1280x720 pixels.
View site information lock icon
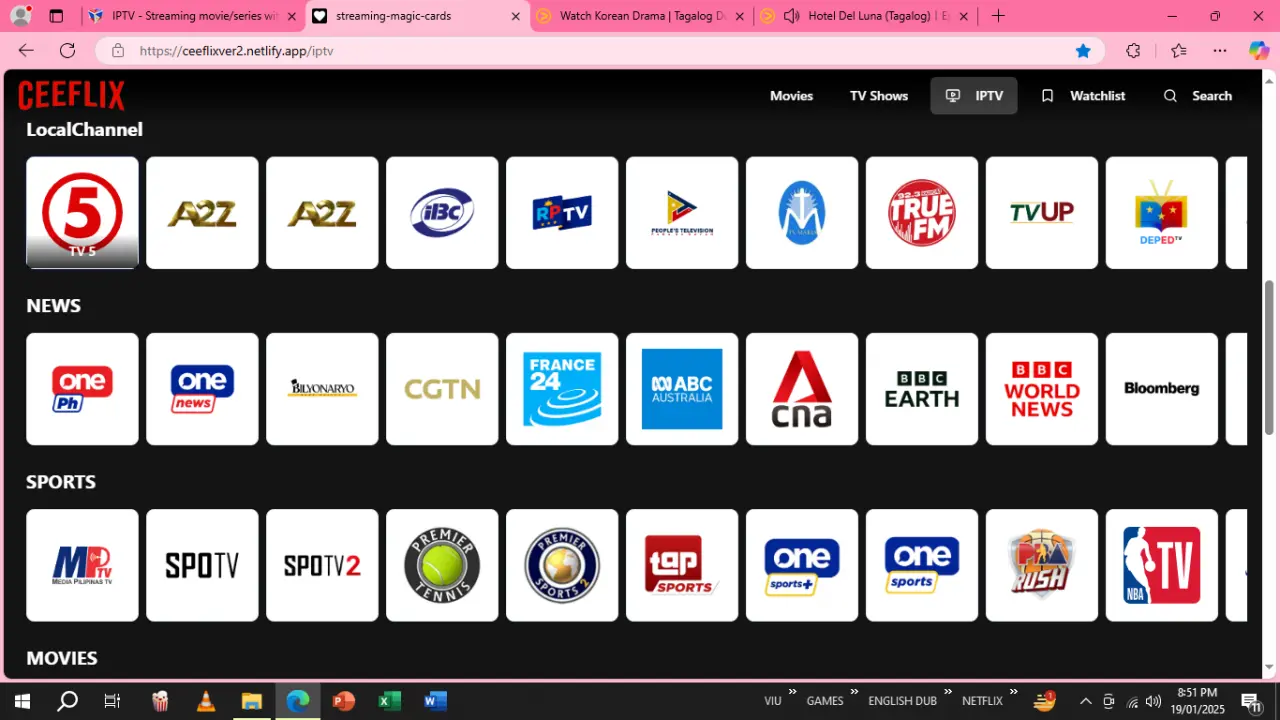point(118,51)
